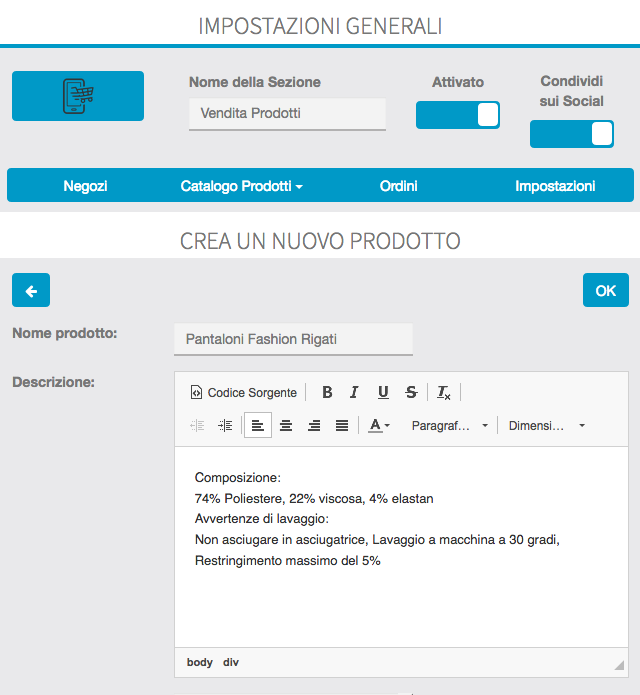Click the Bold formatting icon
640x695 pixels.
tap(327, 393)
